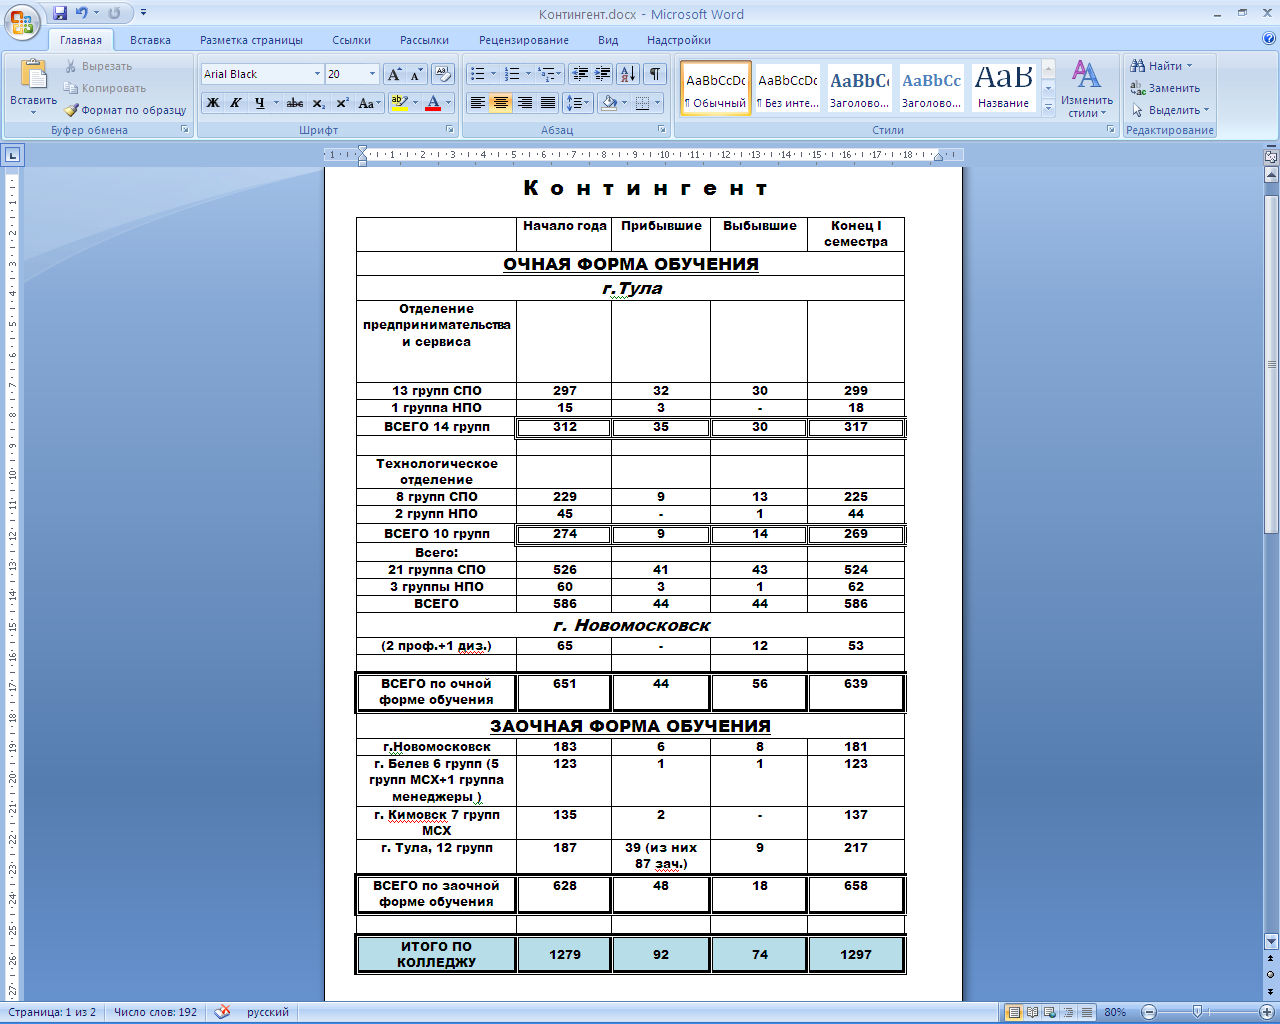
Task: Toggle underline (Ч) formatting
Action: pos(260,102)
